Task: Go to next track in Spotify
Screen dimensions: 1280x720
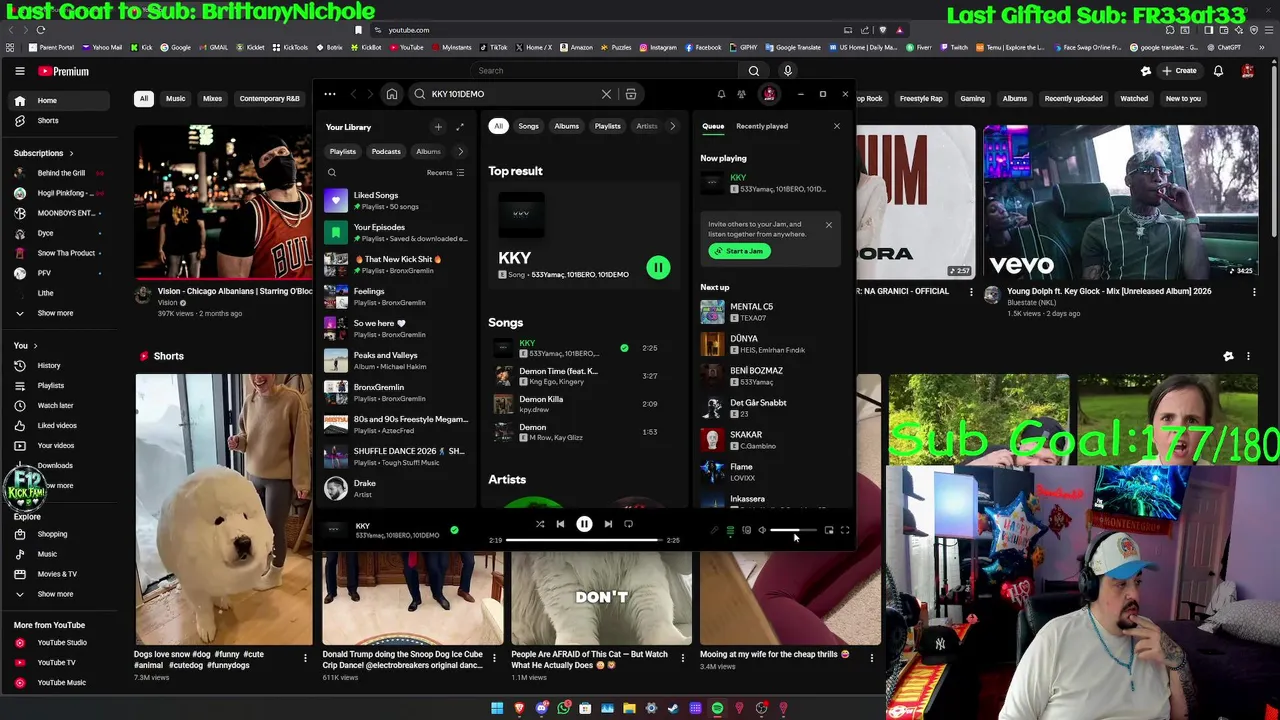Action: [608, 524]
